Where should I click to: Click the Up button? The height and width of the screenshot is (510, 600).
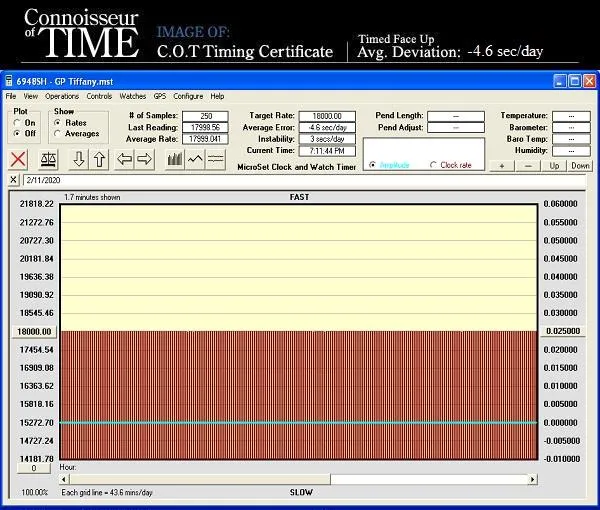point(554,166)
